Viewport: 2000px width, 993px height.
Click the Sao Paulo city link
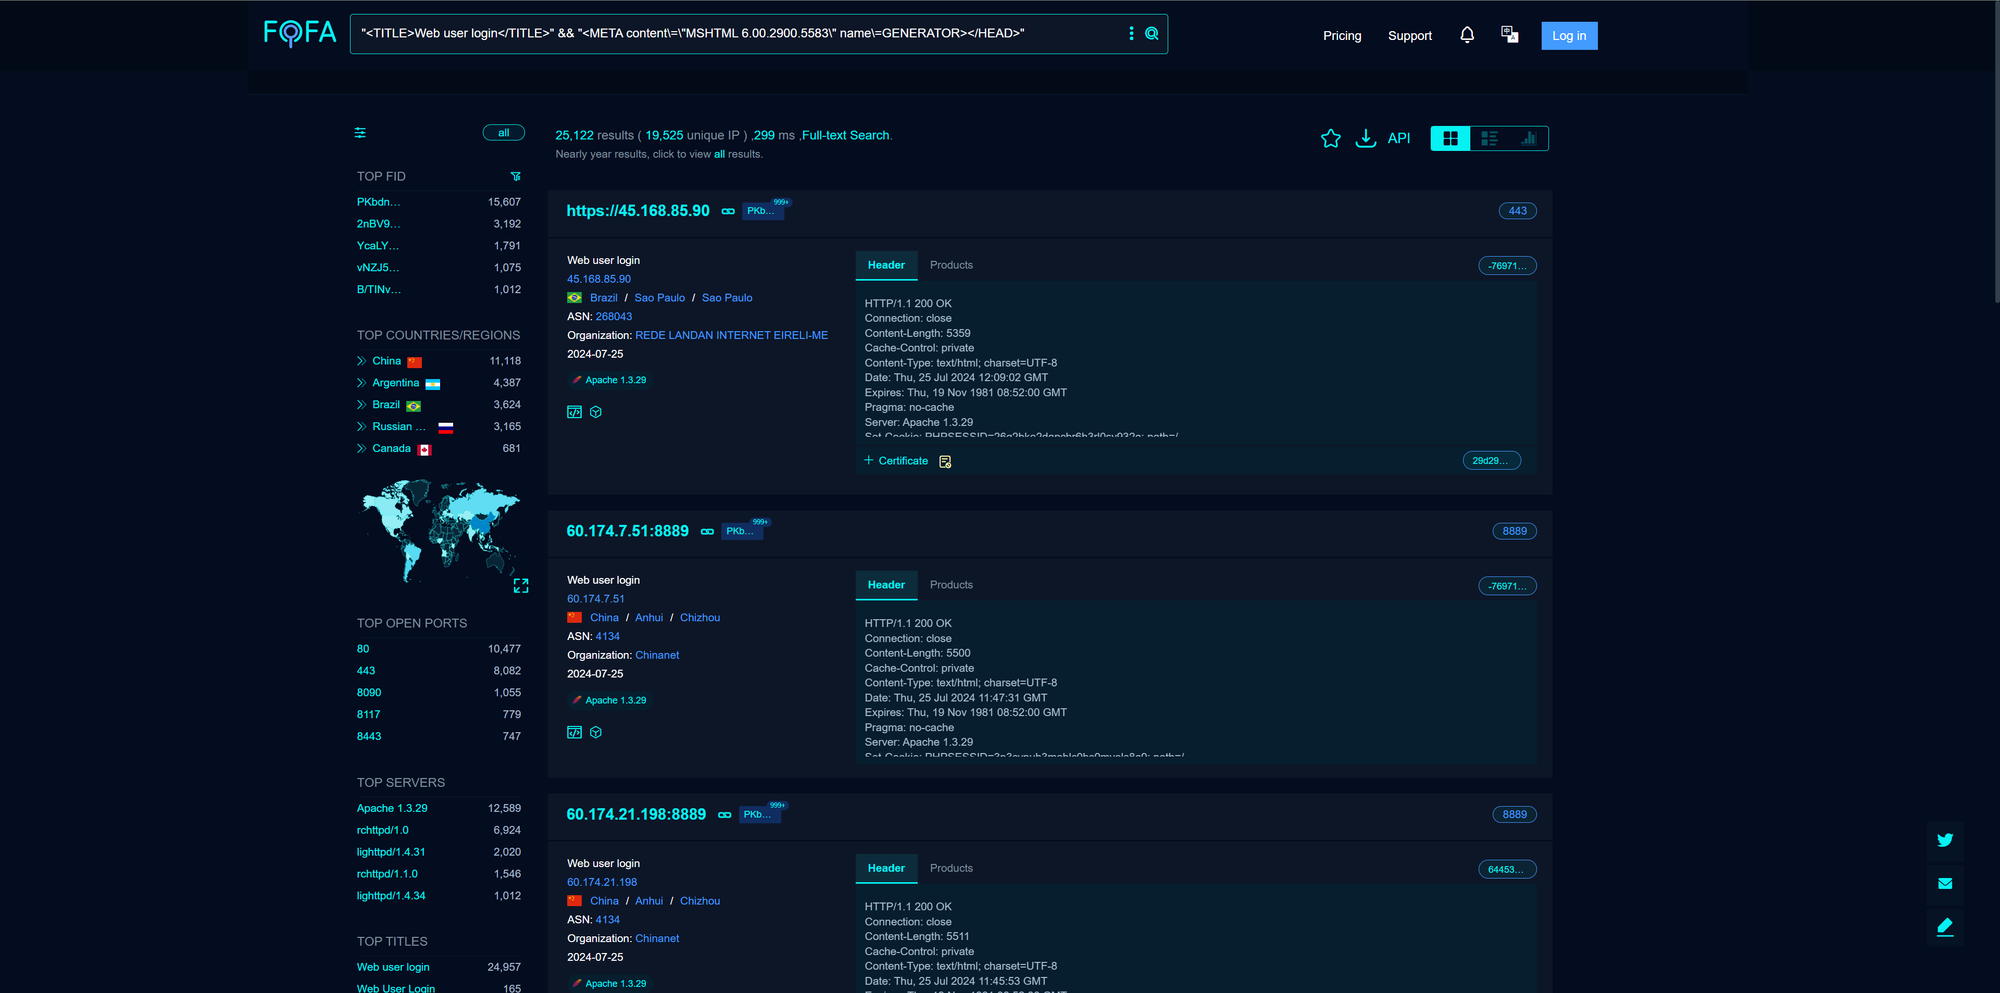coord(727,298)
